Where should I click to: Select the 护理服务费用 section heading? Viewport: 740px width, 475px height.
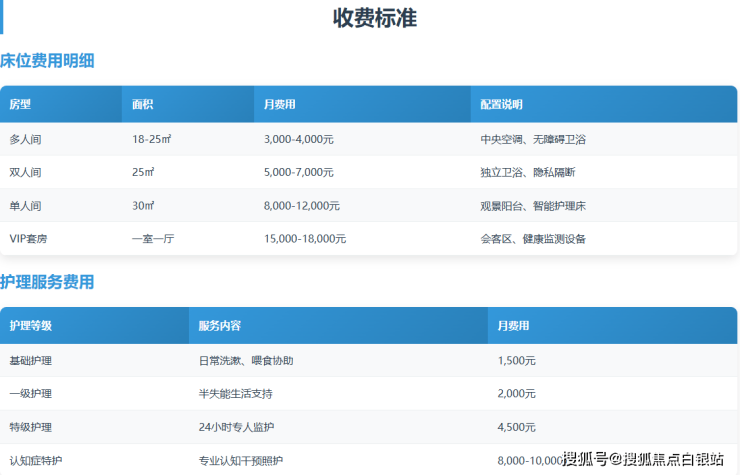tap(48, 282)
